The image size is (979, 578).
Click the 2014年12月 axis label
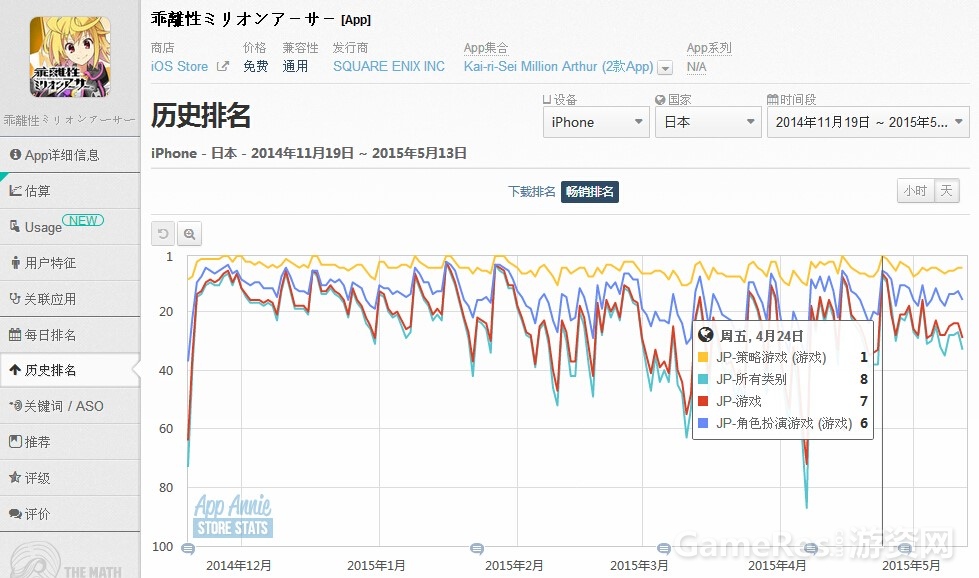(239, 566)
